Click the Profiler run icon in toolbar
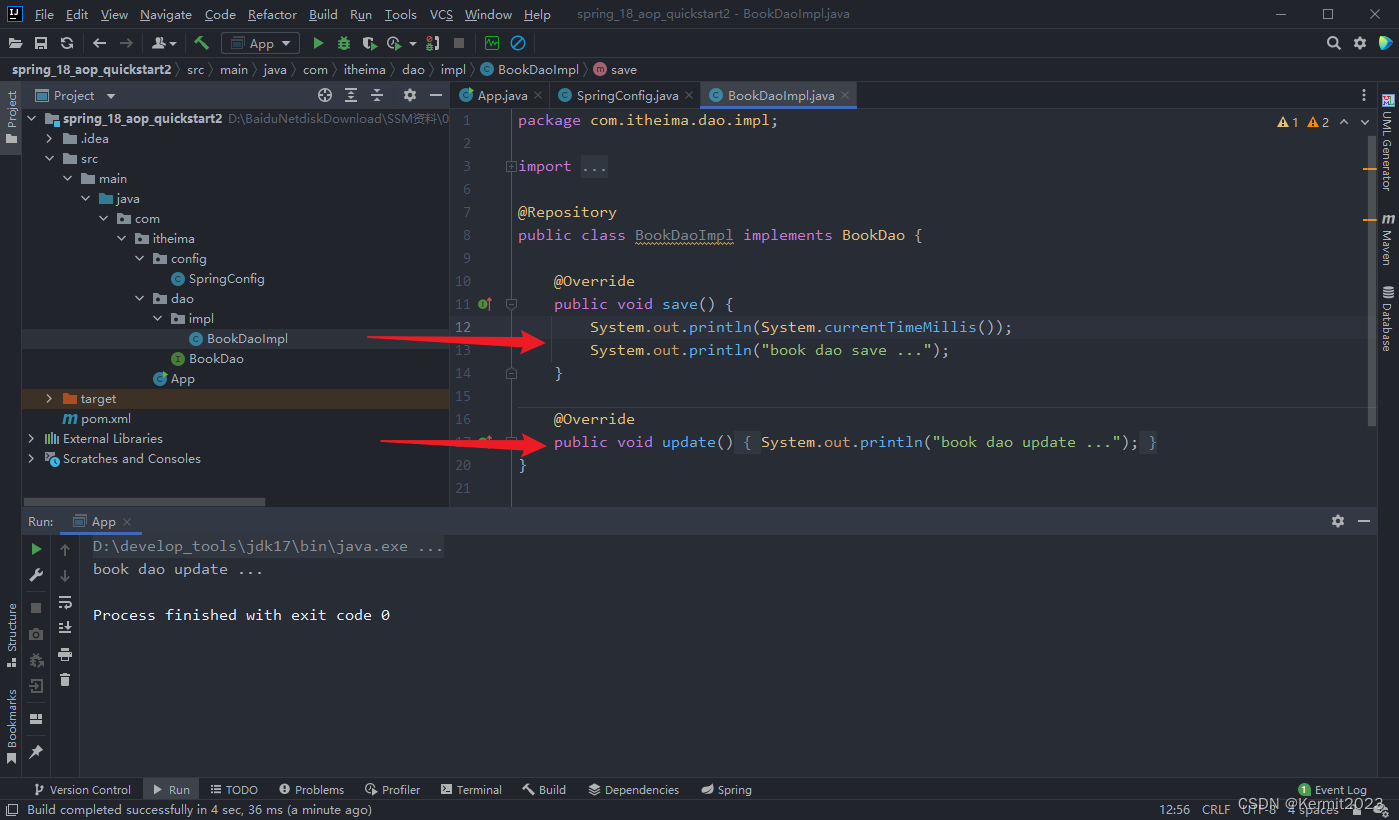Screen dimensions: 1399x820 (x=395, y=43)
